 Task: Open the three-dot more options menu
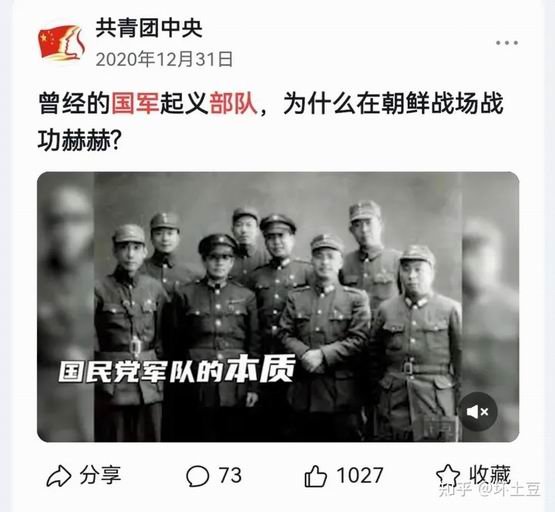[x=507, y=43]
